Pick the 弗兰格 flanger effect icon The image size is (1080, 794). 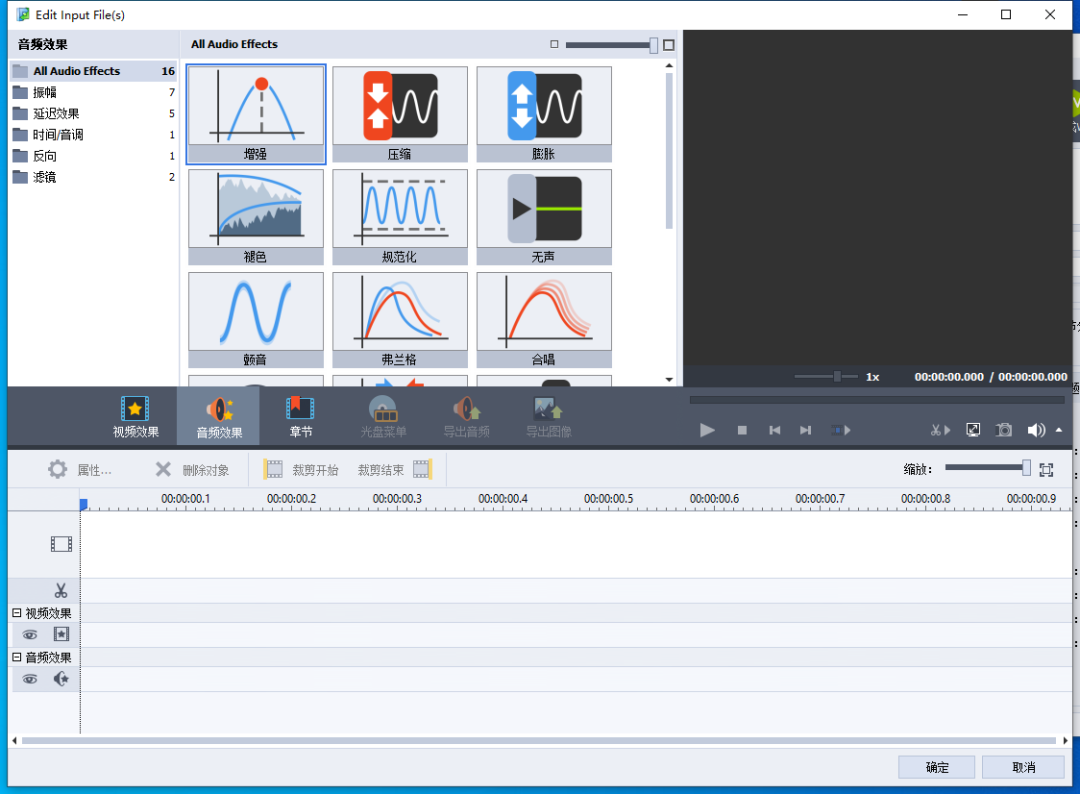(x=399, y=320)
